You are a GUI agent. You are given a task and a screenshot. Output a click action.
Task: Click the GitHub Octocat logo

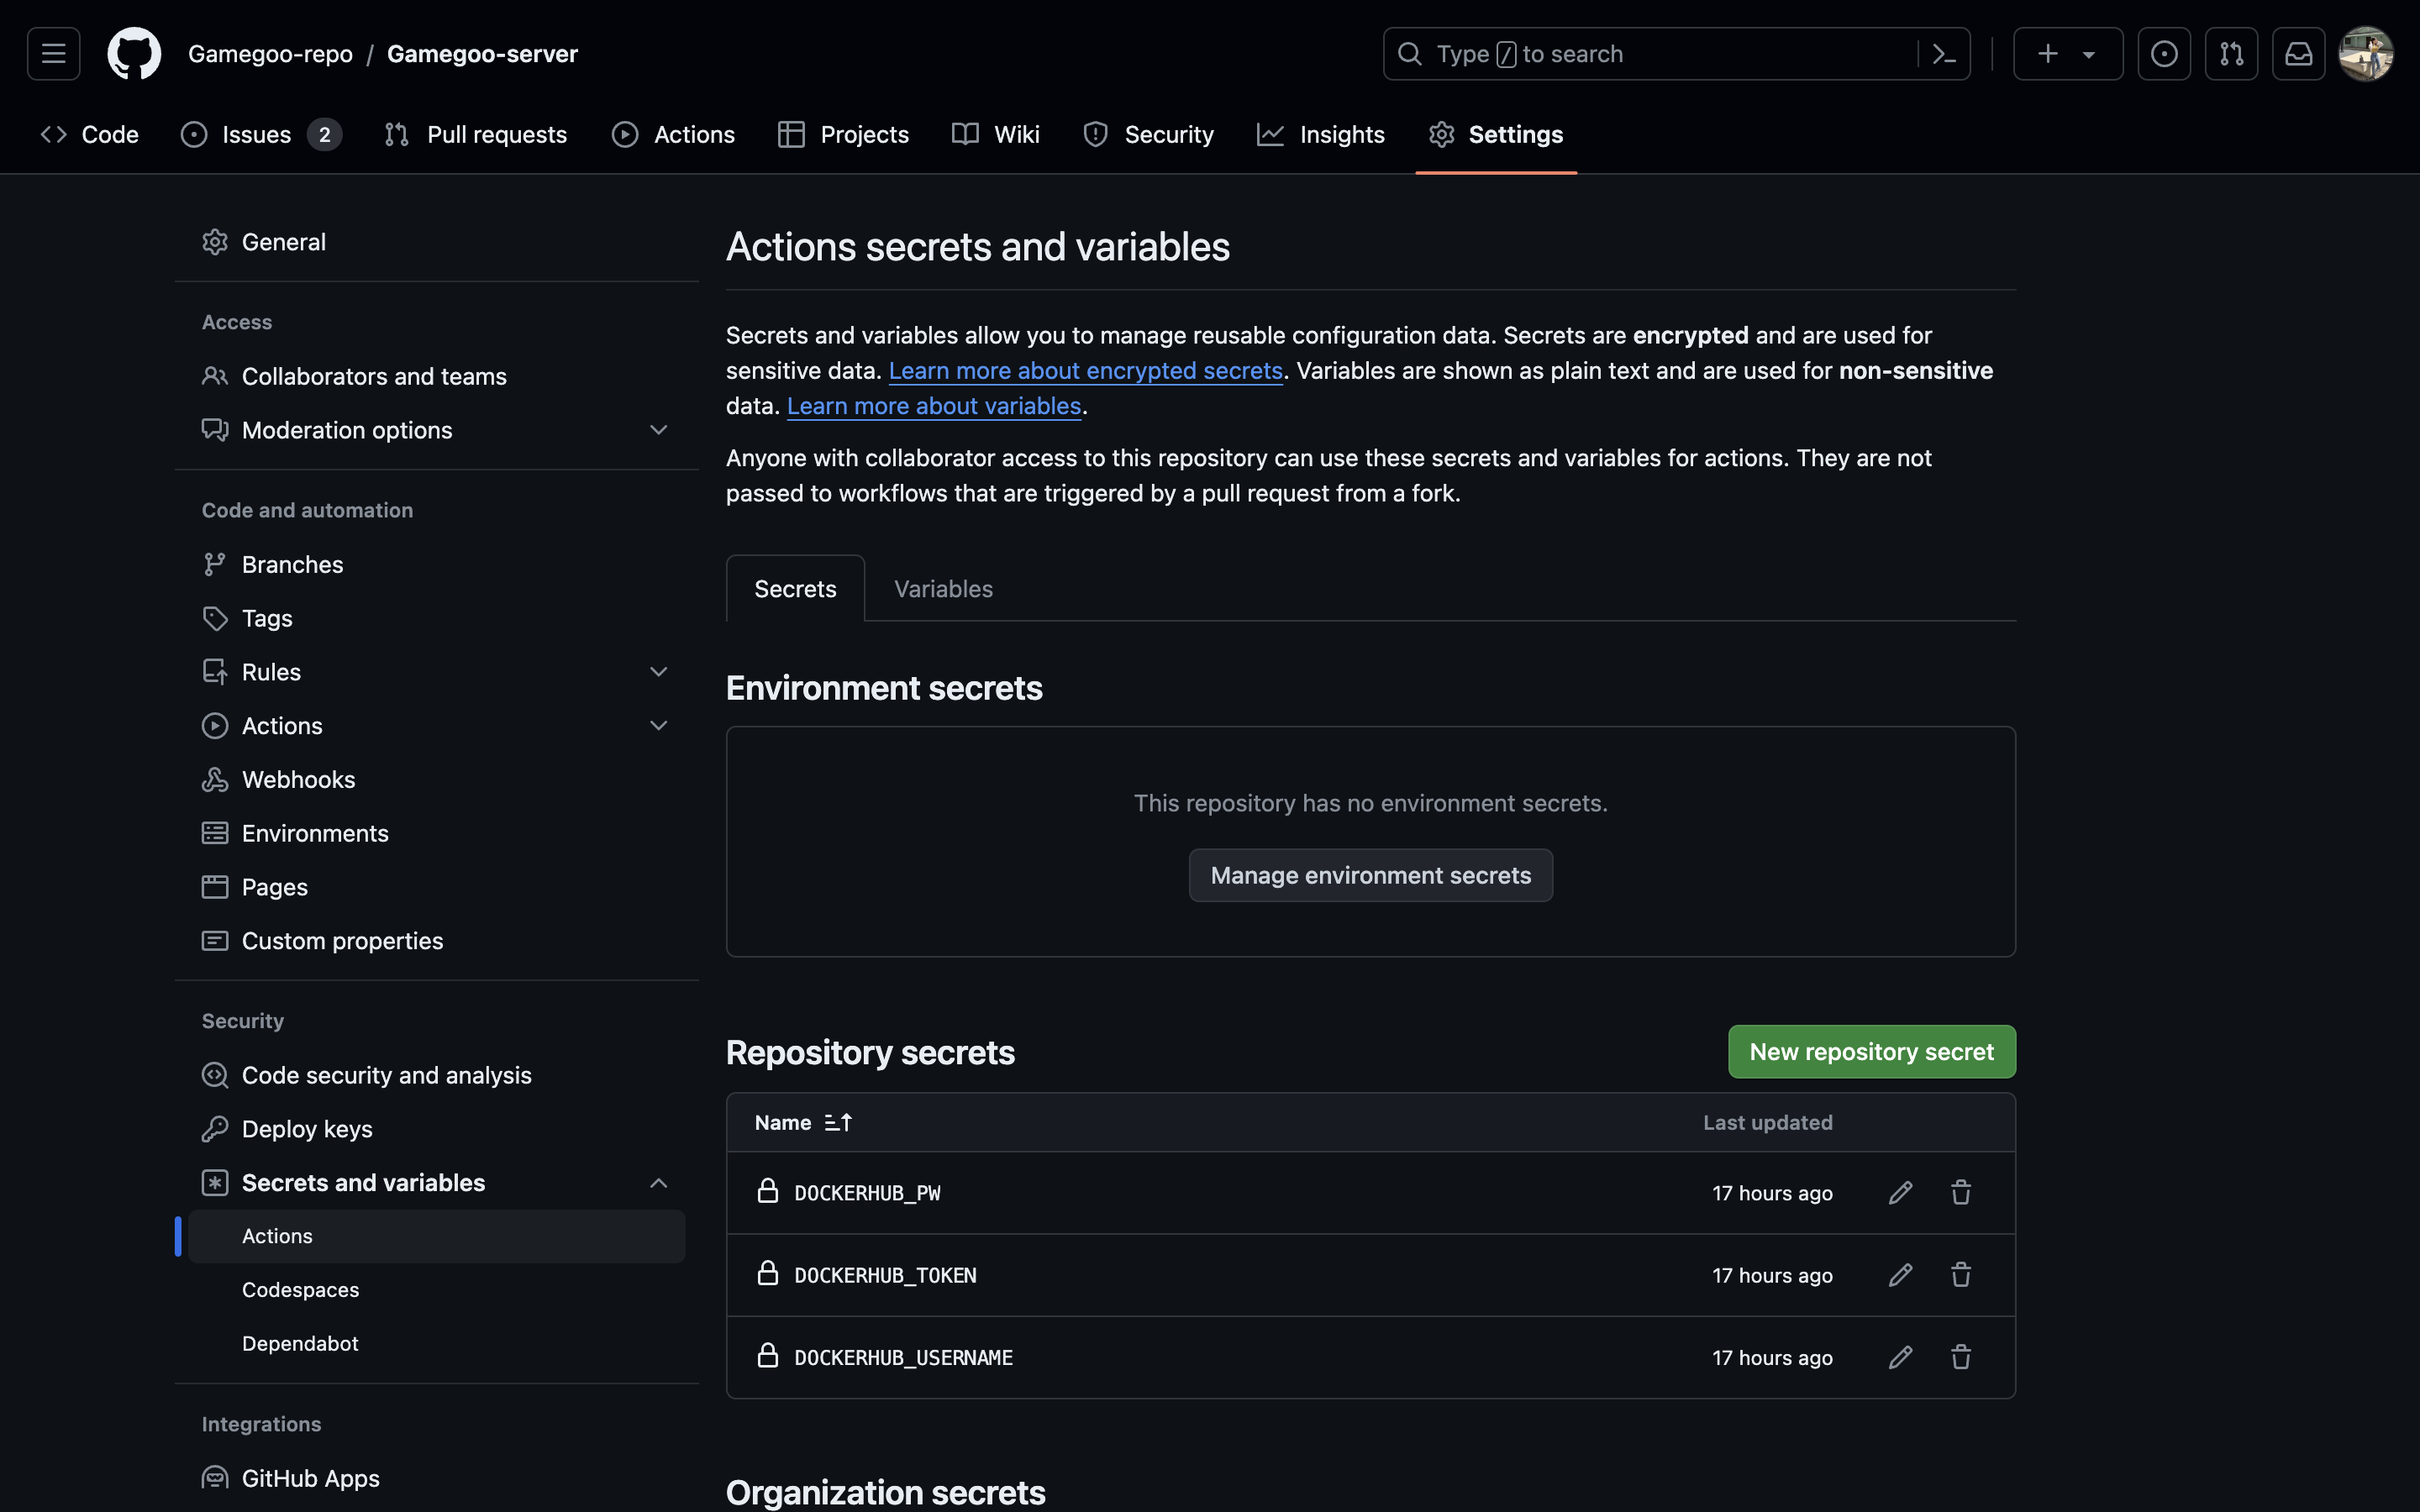134,53
